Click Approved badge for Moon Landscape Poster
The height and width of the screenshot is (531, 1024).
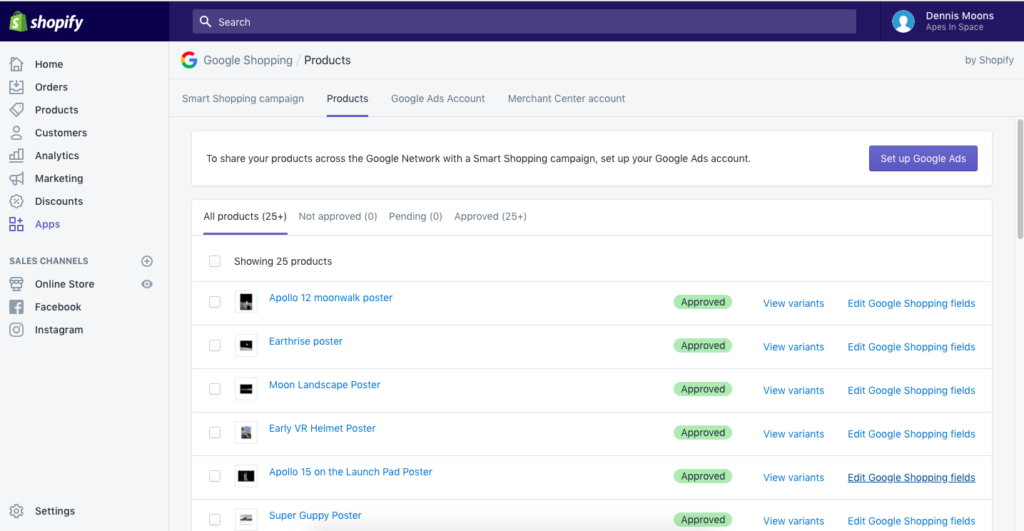(x=703, y=389)
